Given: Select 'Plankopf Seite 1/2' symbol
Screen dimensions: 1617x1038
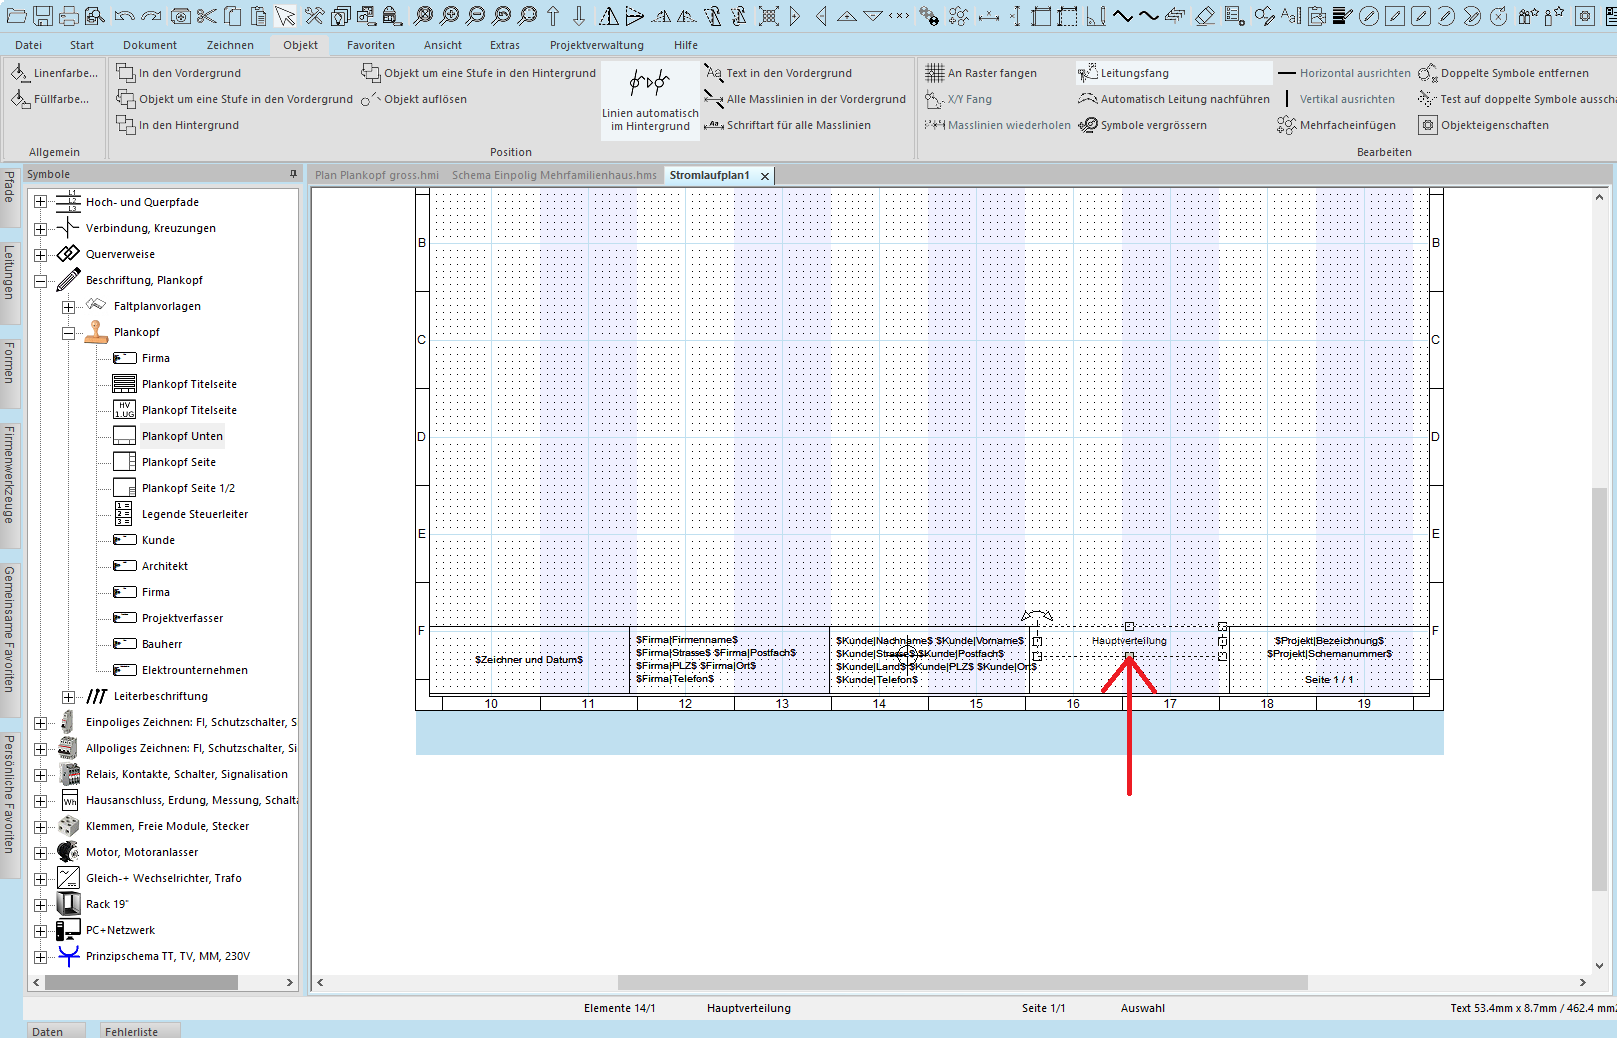Looking at the screenshot, I should [x=188, y=488].
